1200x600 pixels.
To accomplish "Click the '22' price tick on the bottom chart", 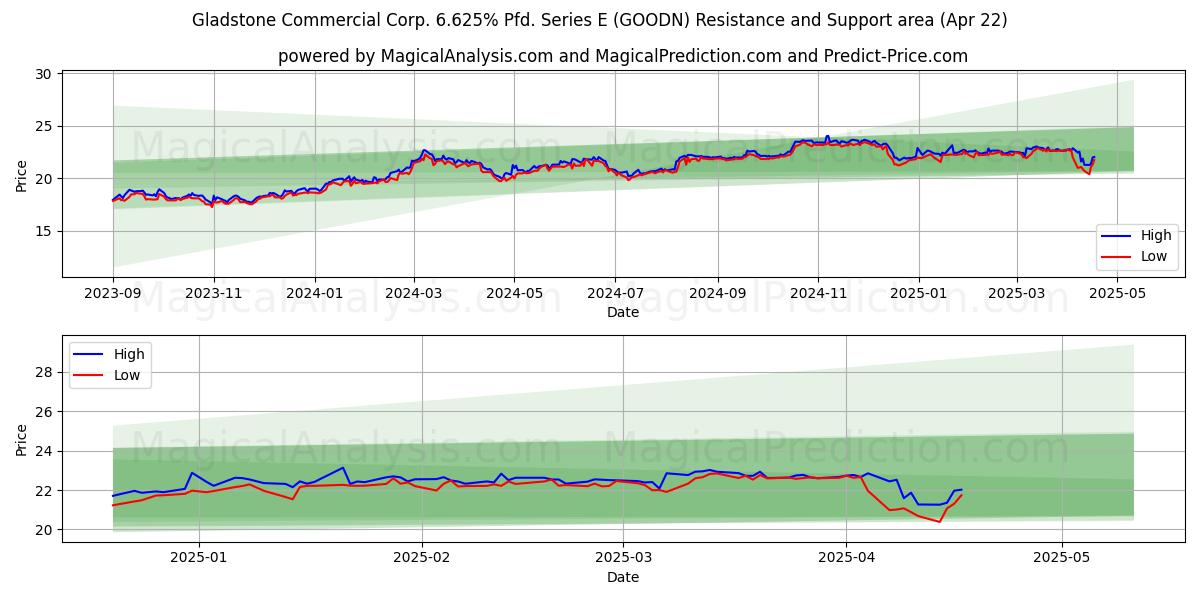I will coord(44,490).
